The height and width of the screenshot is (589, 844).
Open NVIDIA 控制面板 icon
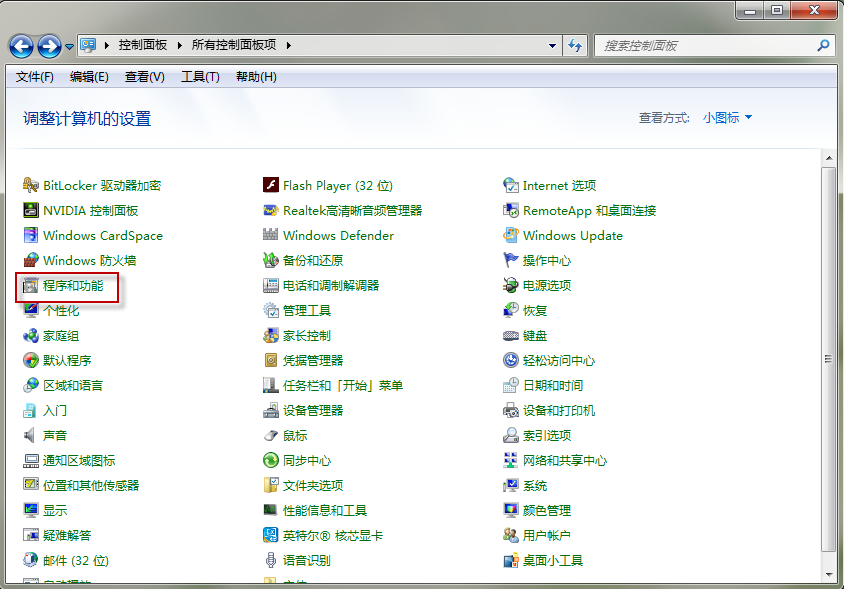tap(31, 210)
